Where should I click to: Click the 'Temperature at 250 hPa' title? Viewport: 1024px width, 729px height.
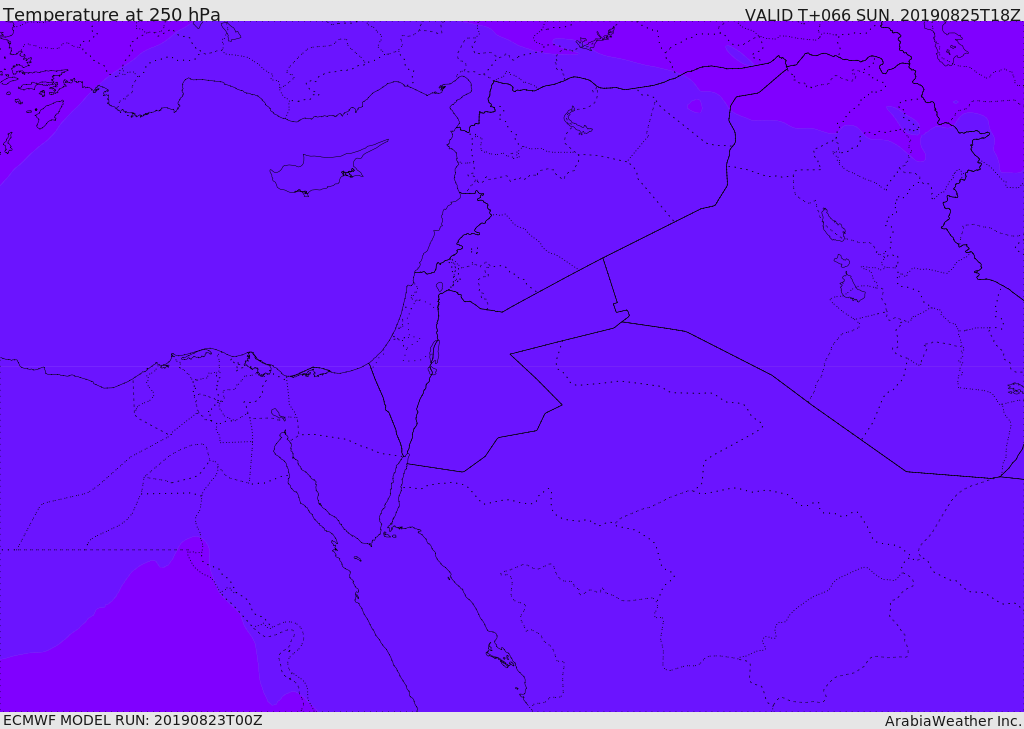[x=112, y=14]
